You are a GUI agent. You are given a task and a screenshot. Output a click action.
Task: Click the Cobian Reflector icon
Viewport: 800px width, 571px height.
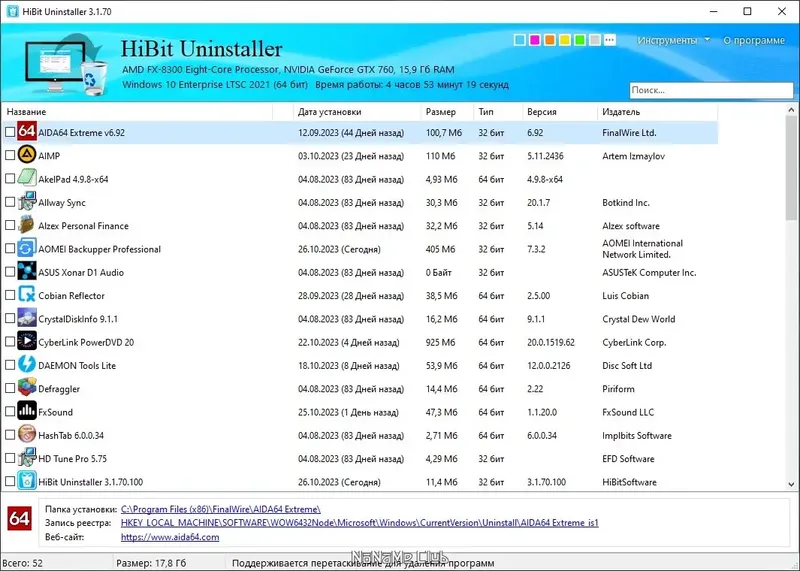27,294
